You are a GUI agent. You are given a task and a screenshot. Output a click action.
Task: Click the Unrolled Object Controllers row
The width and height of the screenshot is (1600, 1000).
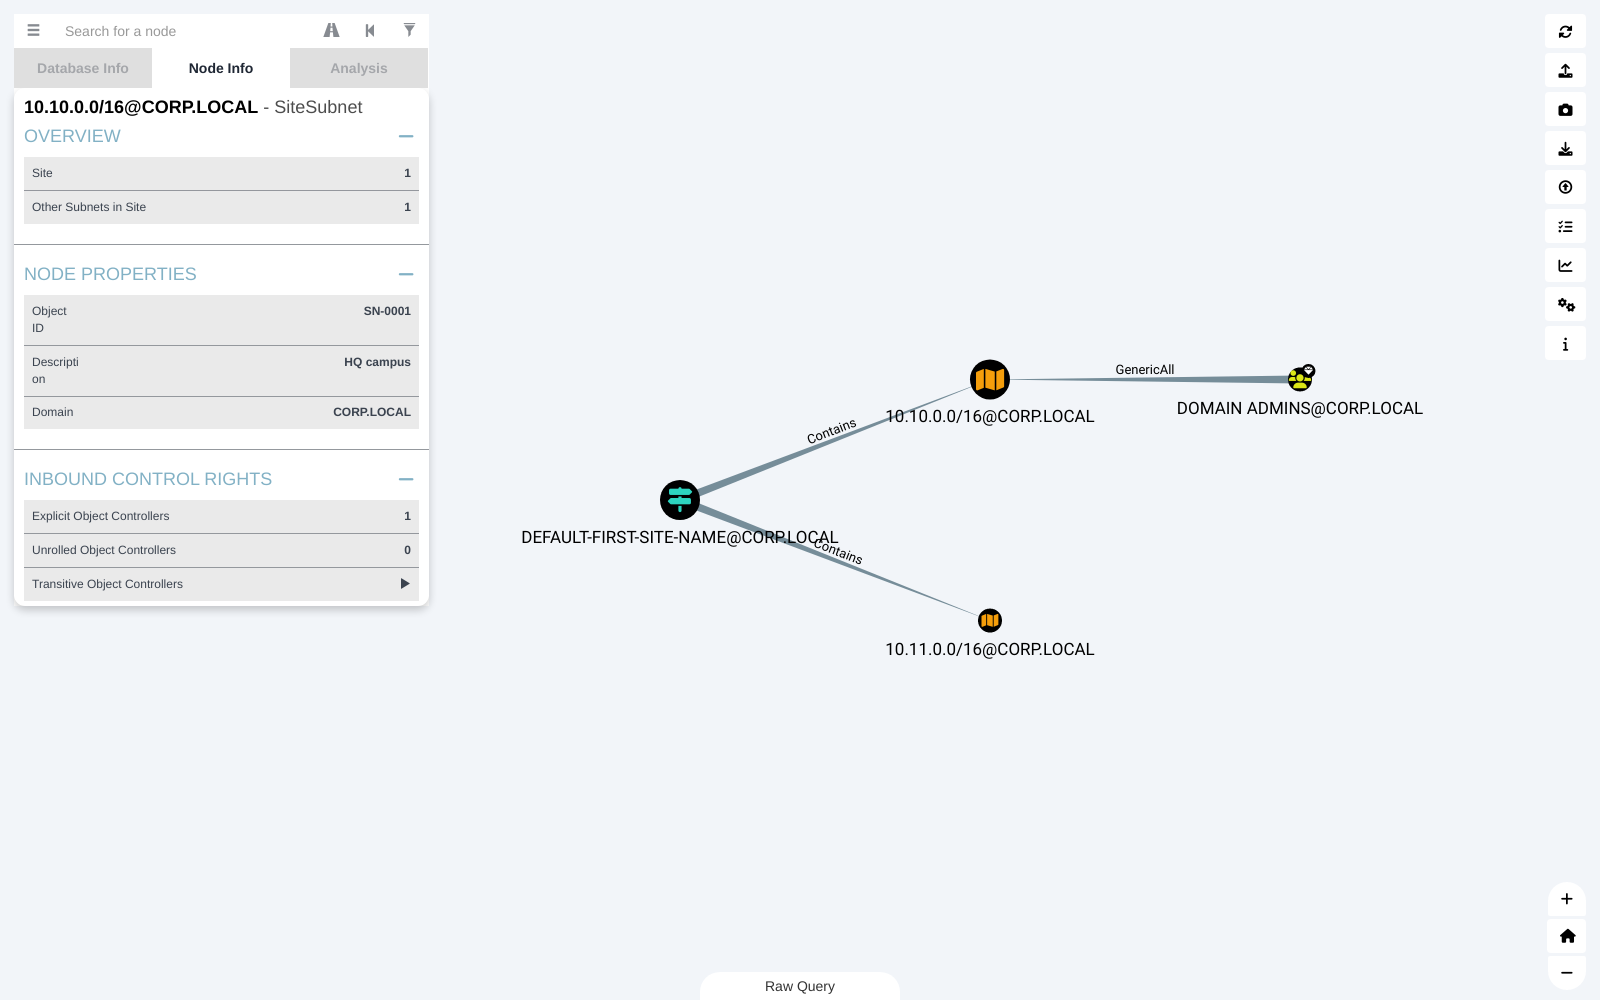[x=221, y=550]
